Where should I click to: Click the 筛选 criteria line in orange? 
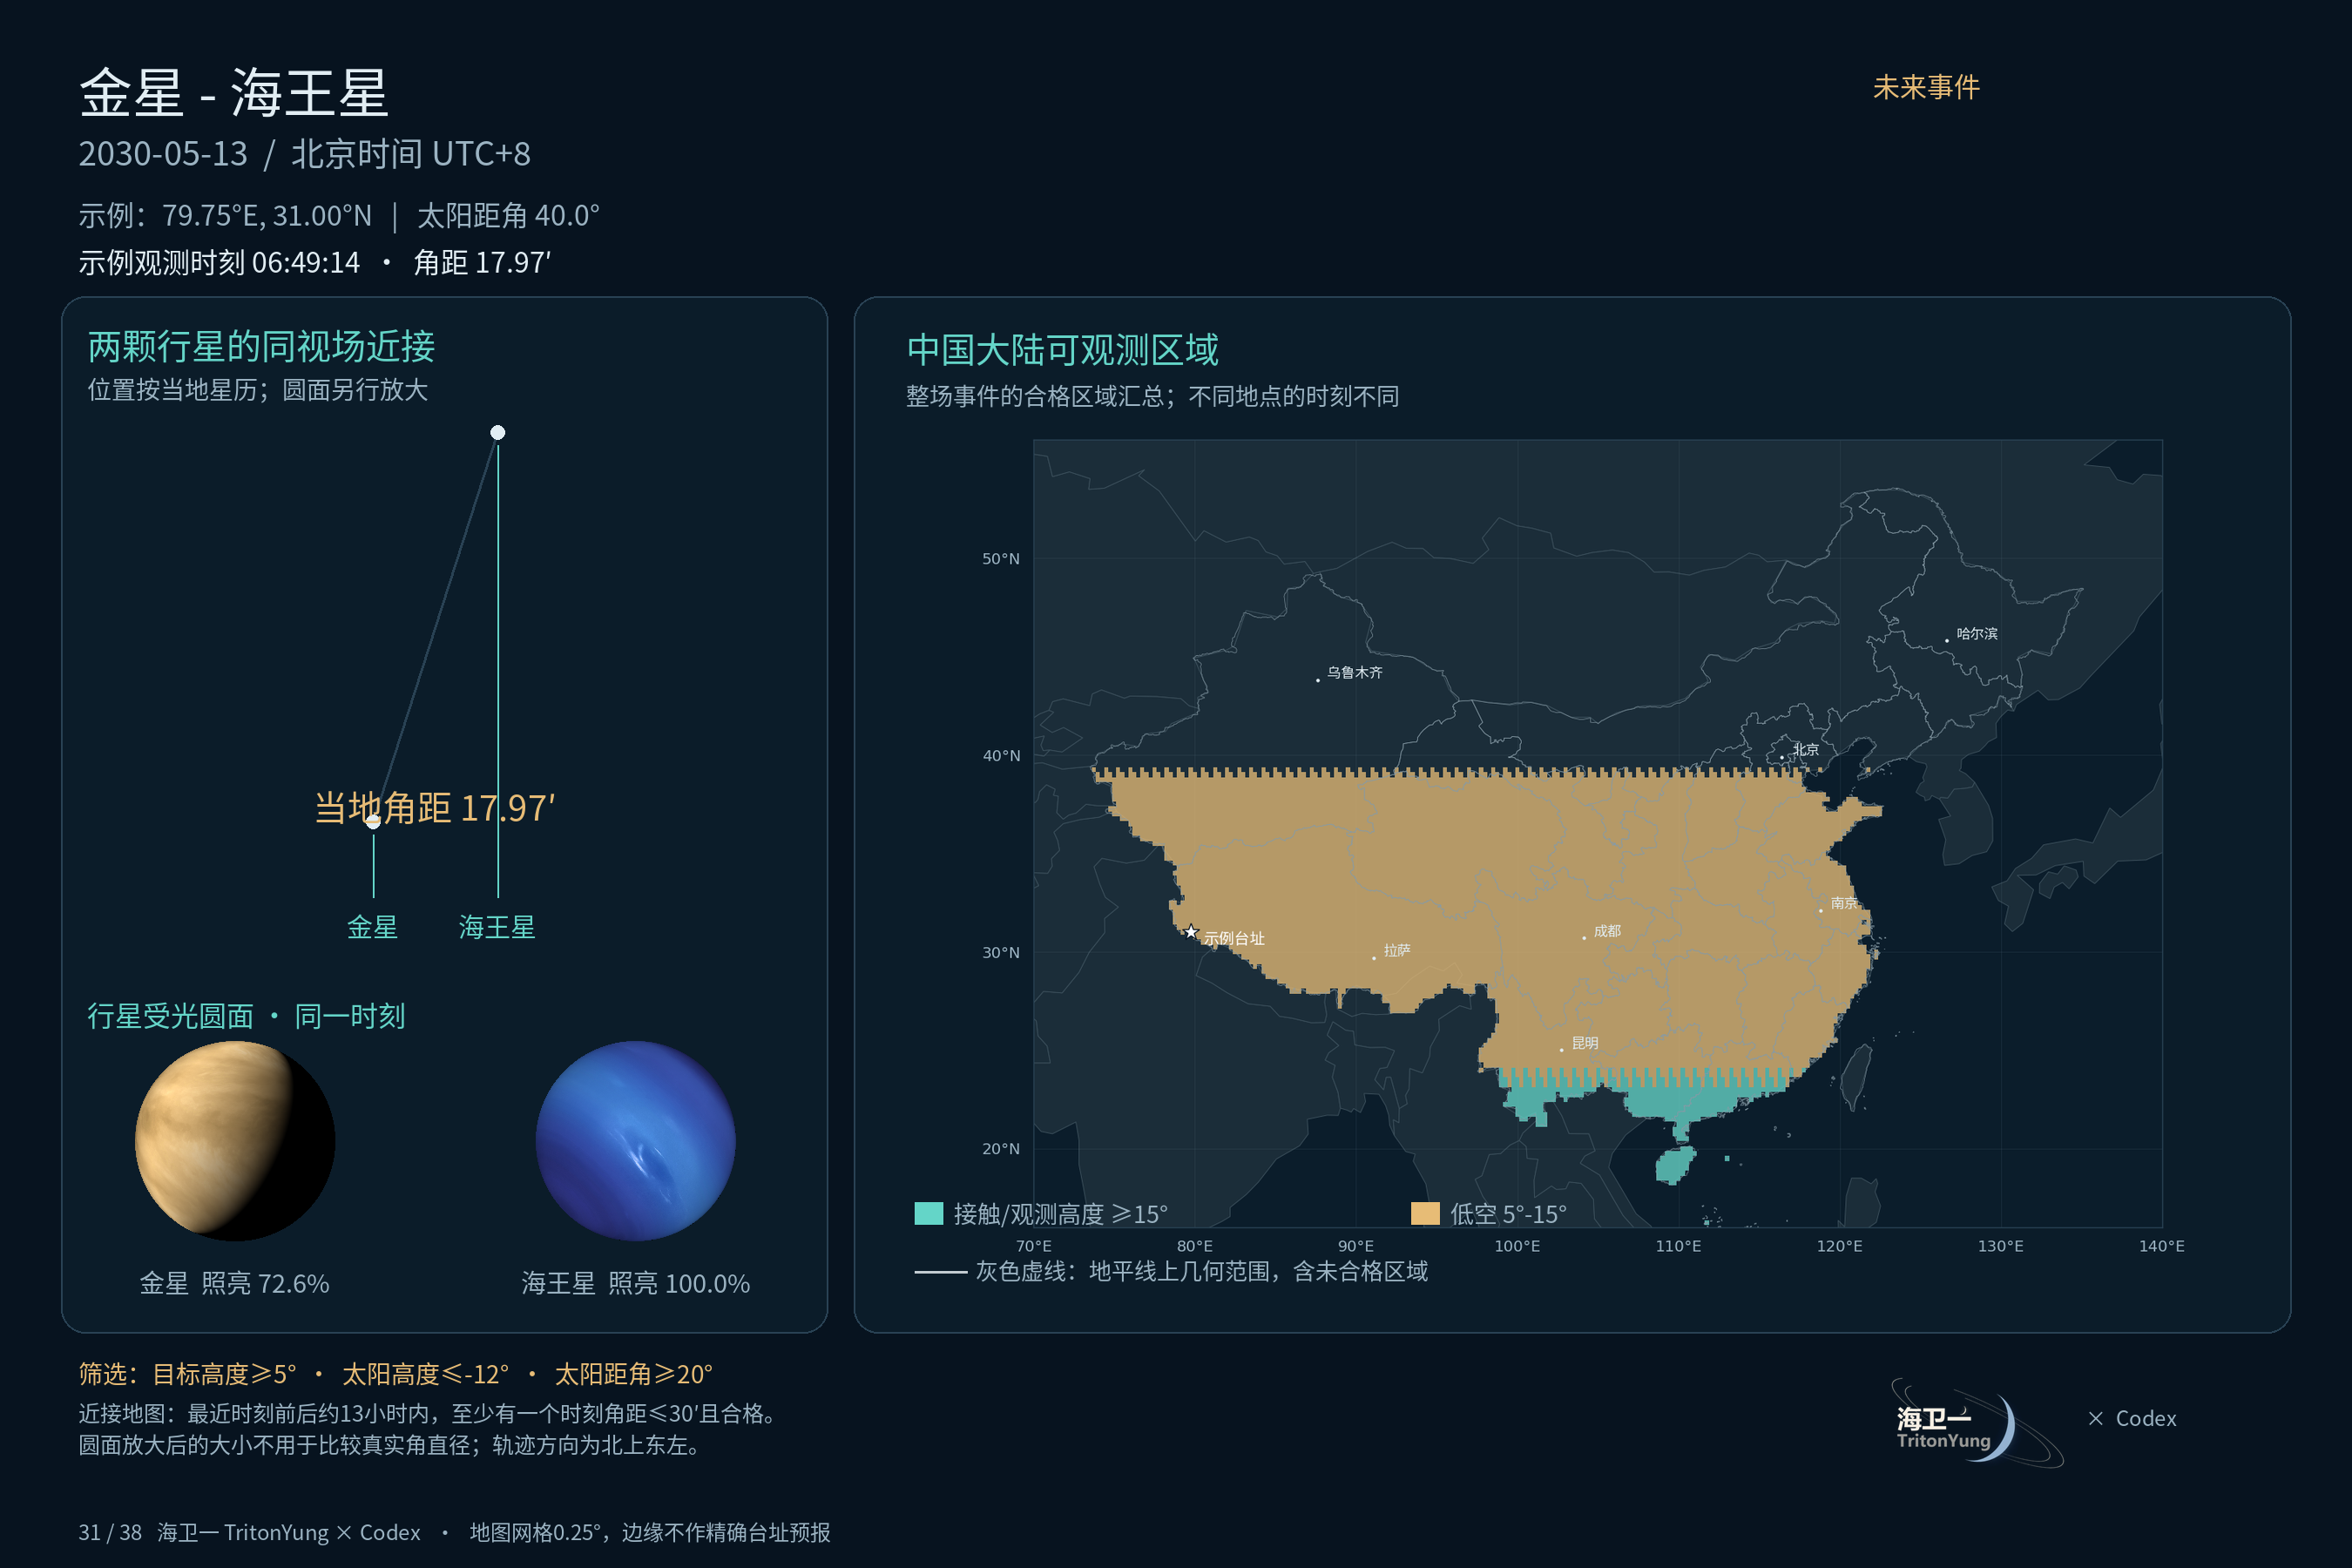(396, 1374)
